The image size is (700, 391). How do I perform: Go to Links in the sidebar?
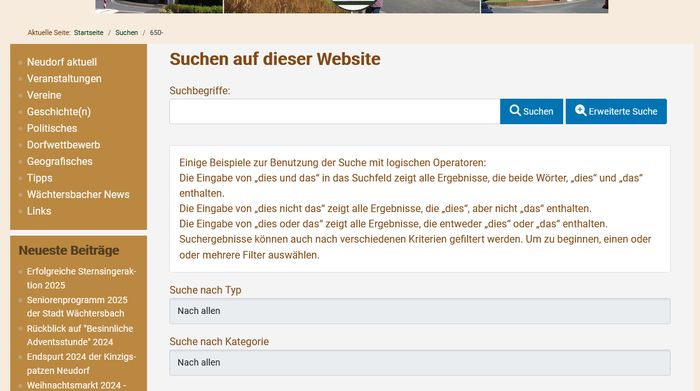click(39, 211)
